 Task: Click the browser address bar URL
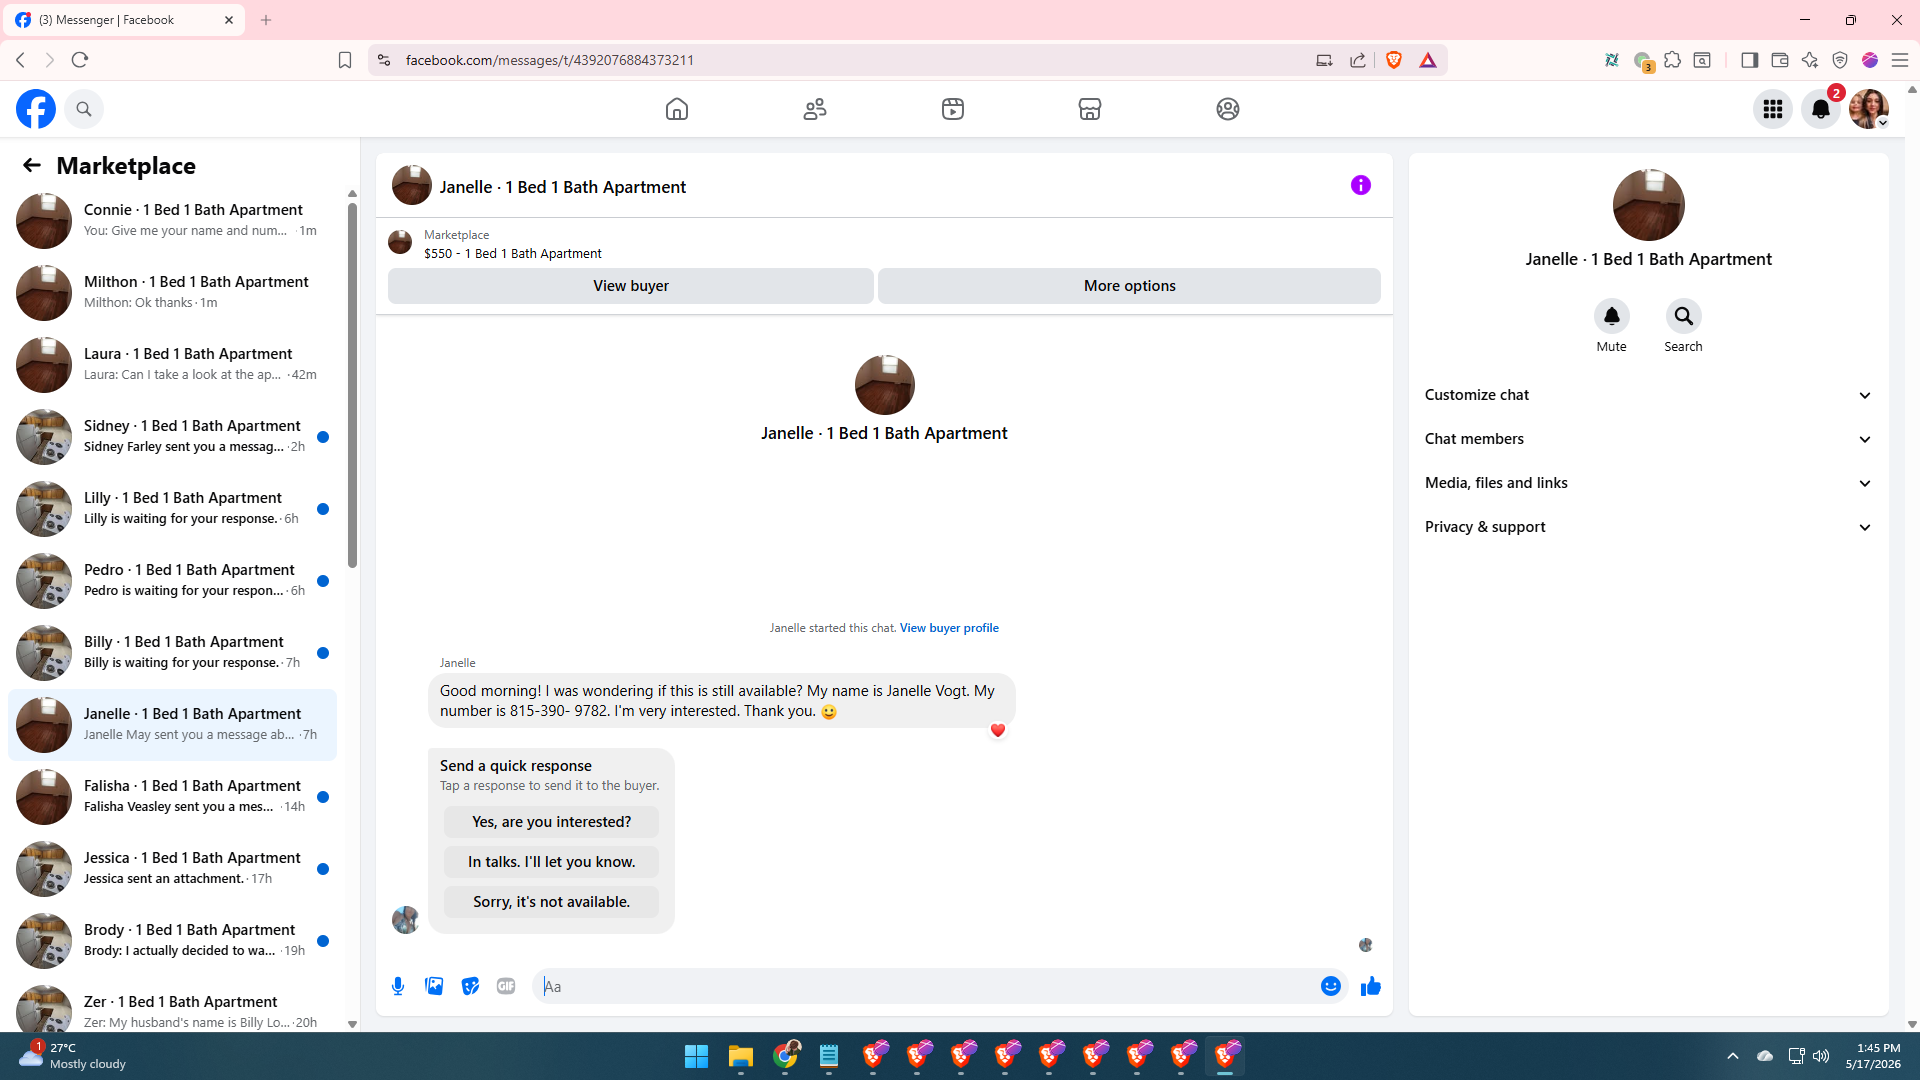tap(550, 60)
